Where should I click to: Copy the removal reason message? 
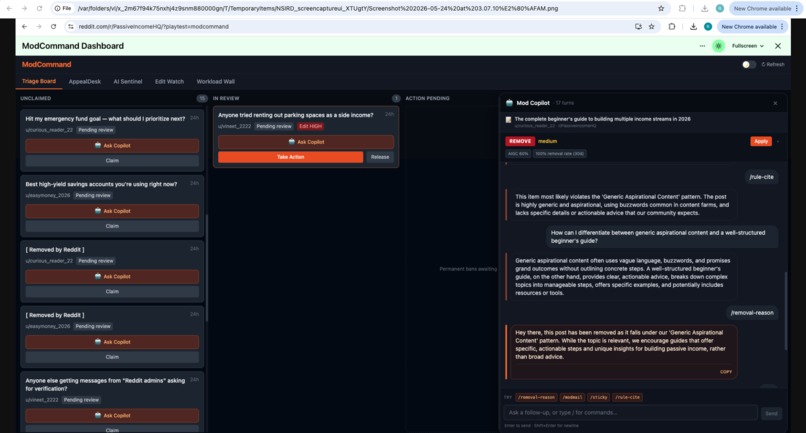(726, 372)
